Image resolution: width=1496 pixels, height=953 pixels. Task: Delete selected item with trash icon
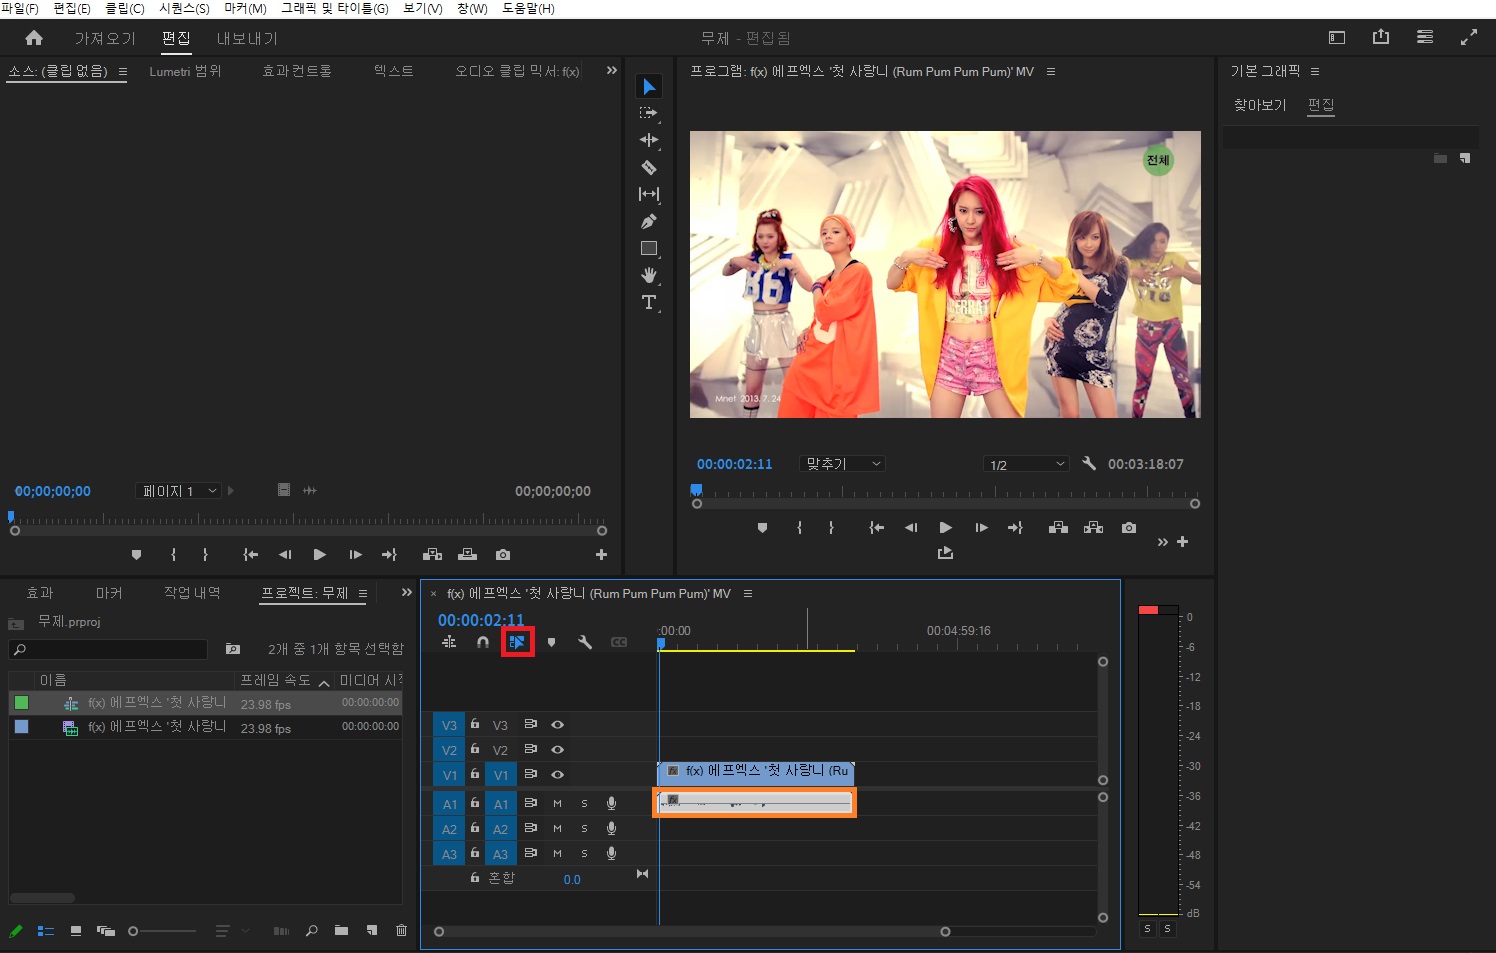click(x=401, y=930)
